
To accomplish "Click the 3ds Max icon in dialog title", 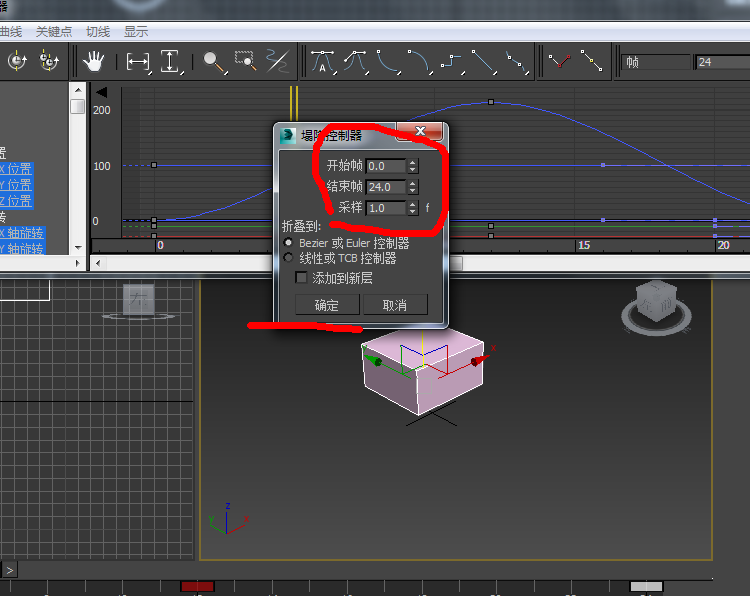I will [x=288, y=136].
